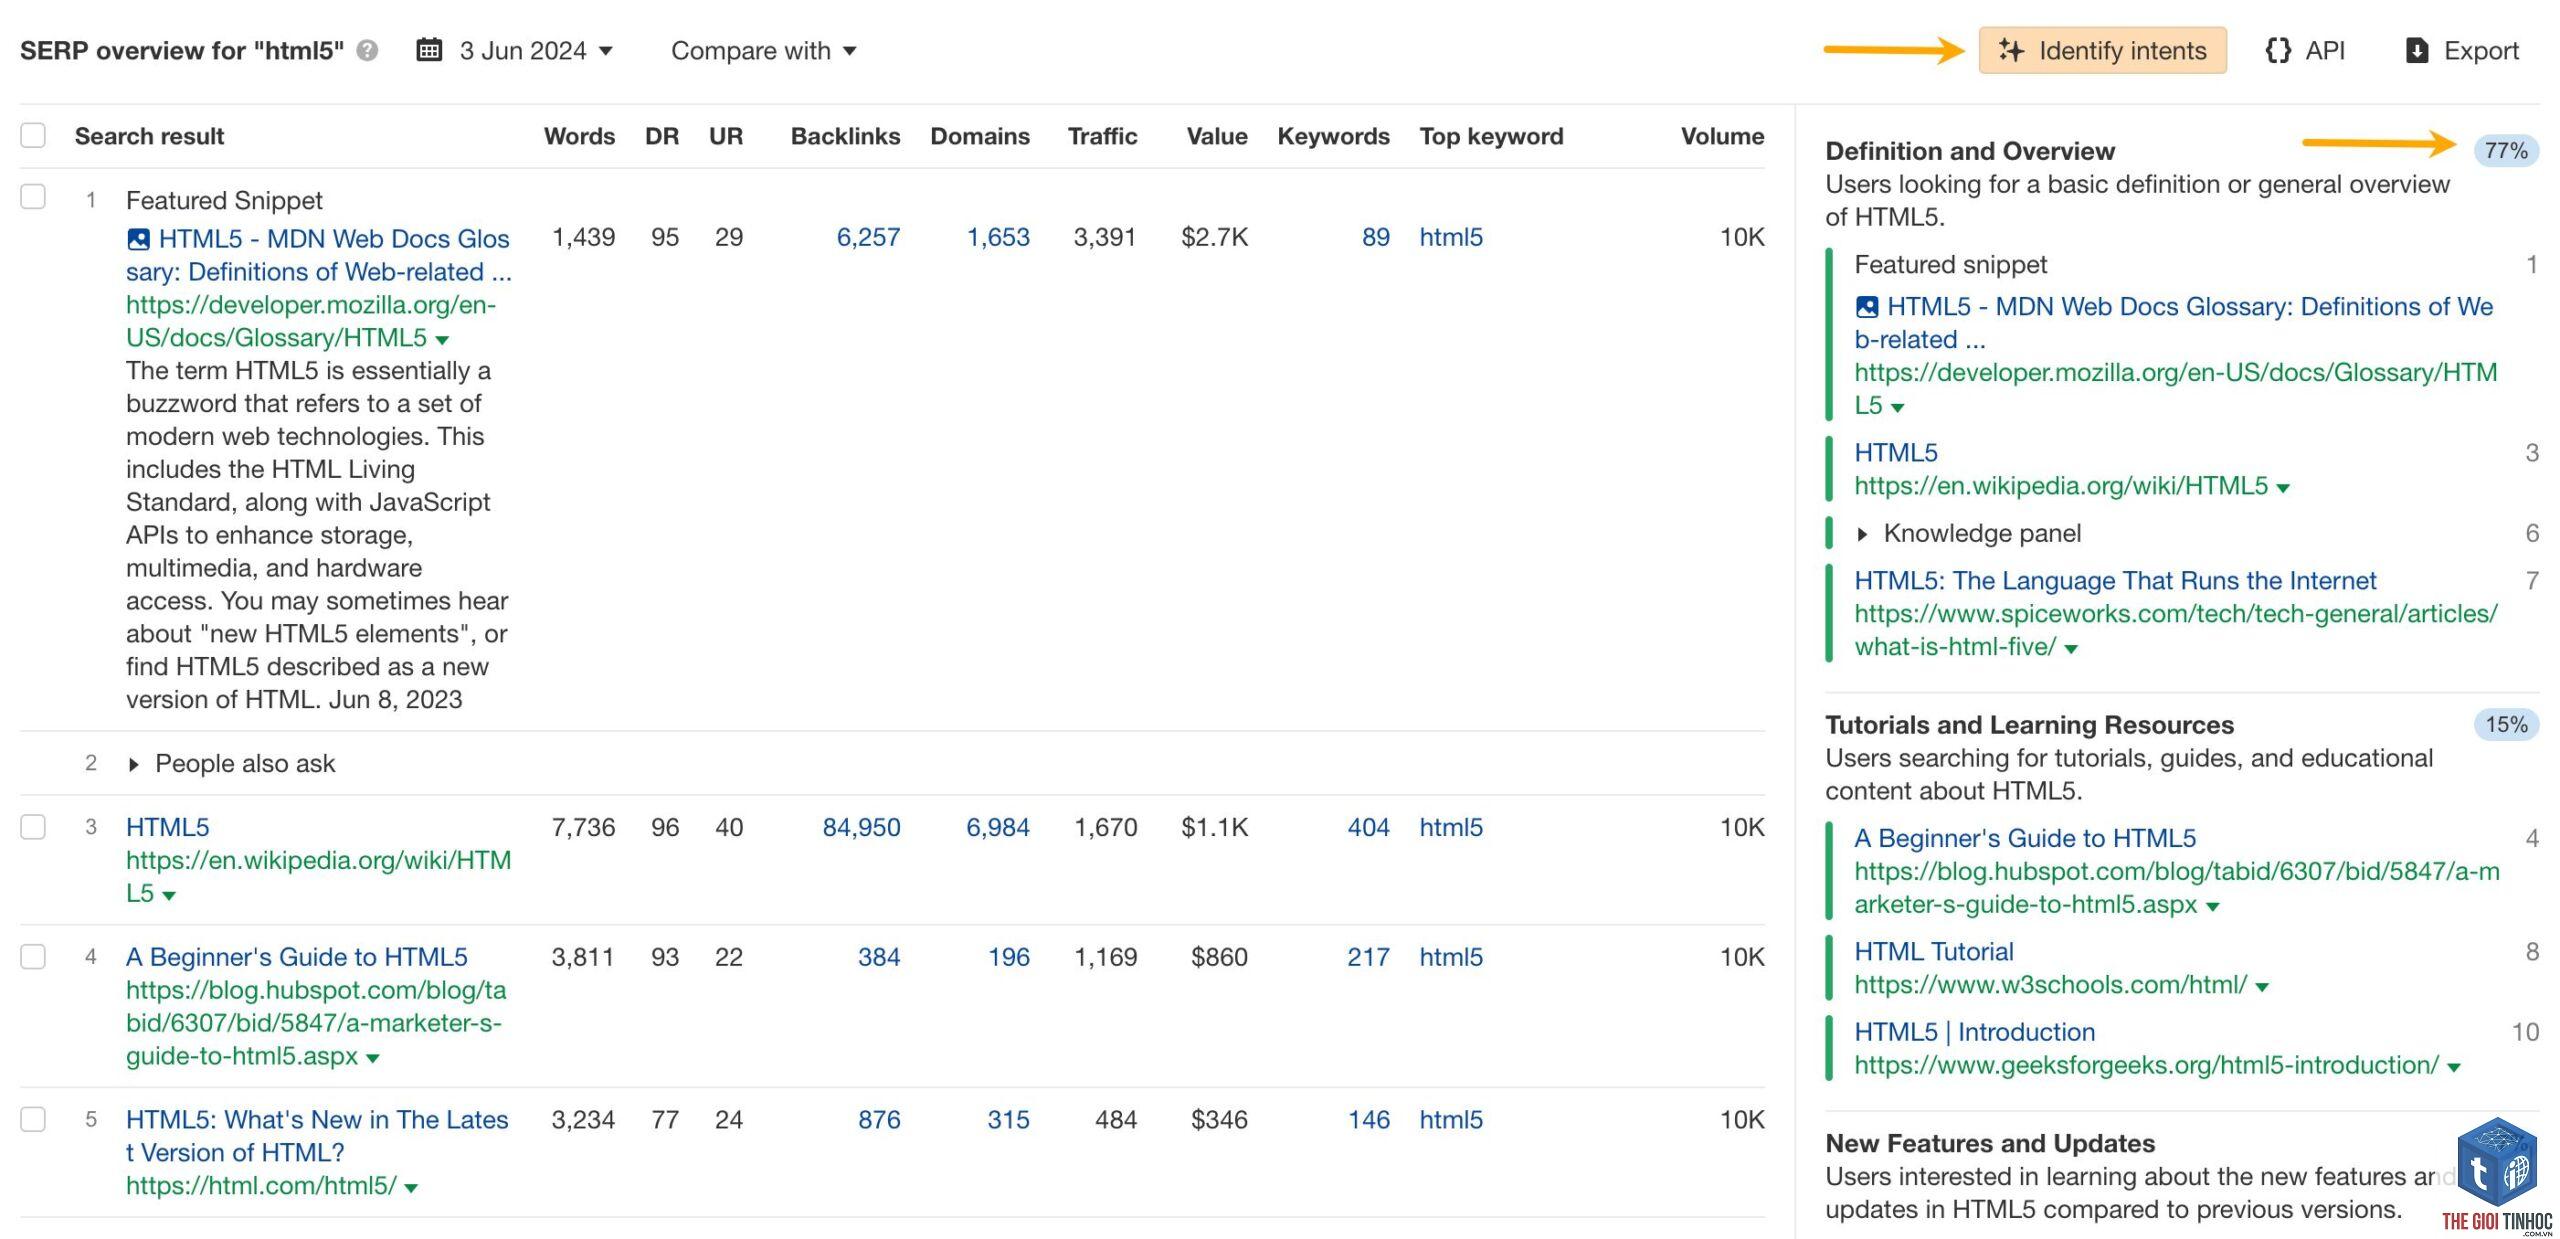Viewport: 2560px width, 1239px height.
Task: Open the w3schools.com/html URL link
Action: coord(2050,985)
